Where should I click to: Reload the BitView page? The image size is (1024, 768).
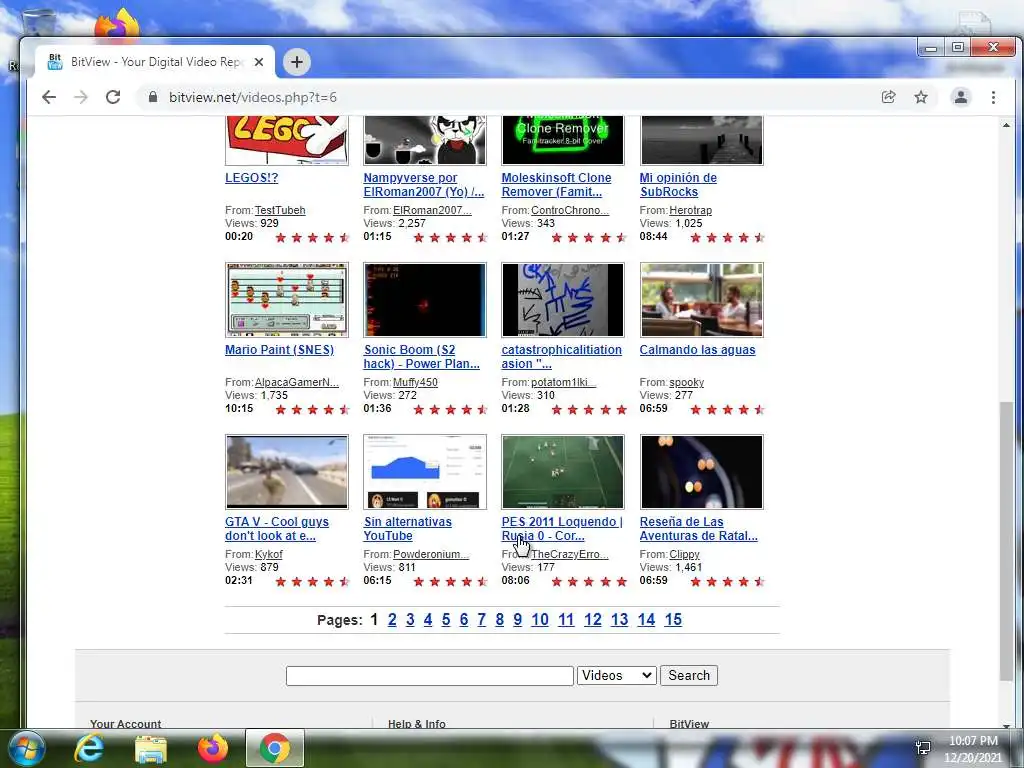pos(113,97)
